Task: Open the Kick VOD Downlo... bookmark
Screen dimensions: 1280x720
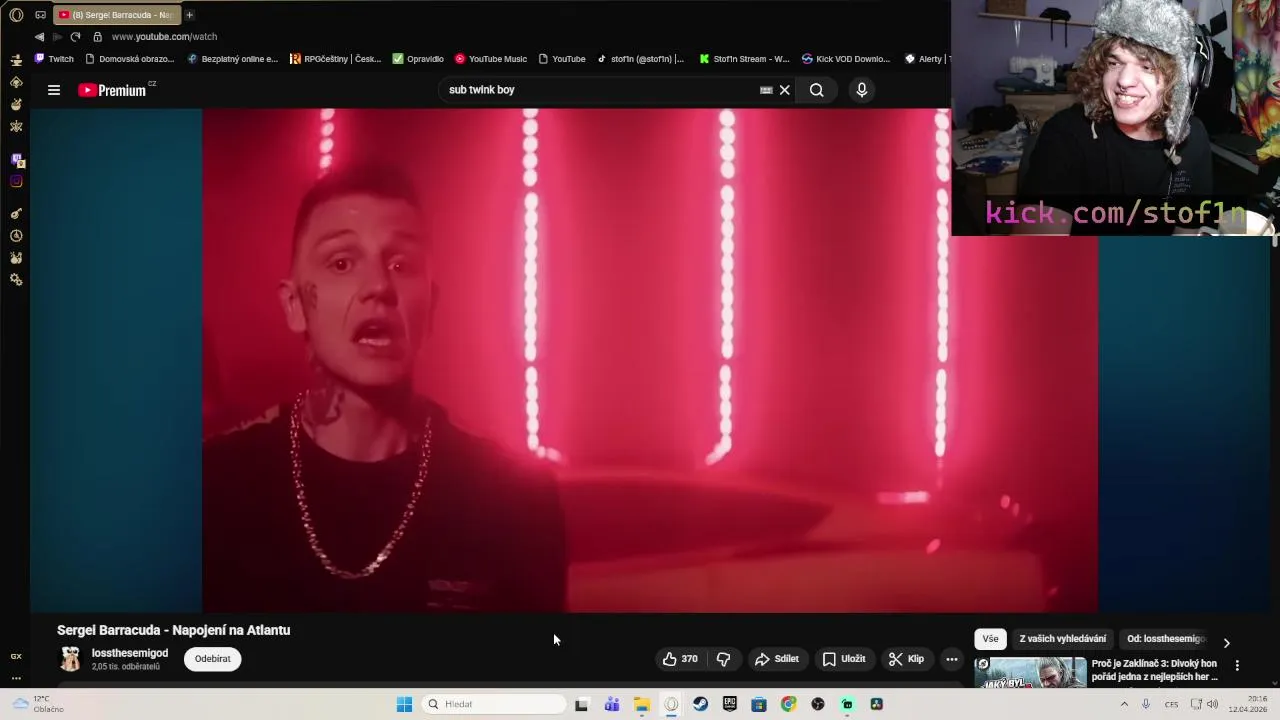Action: point(846,59)
